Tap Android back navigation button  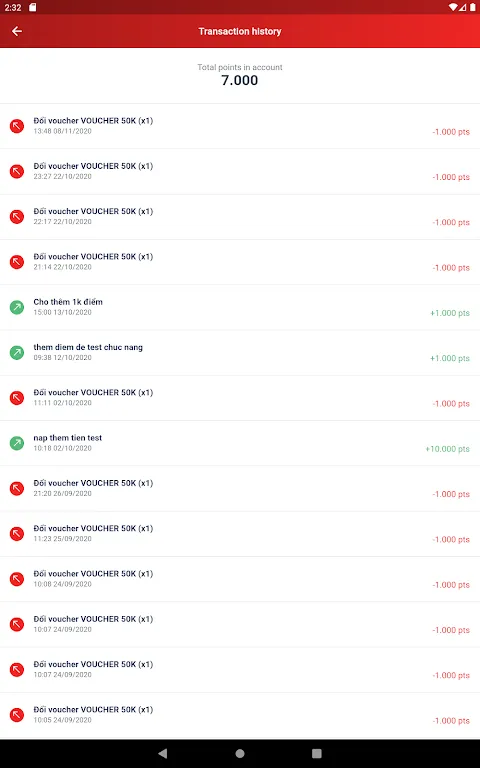163,753
